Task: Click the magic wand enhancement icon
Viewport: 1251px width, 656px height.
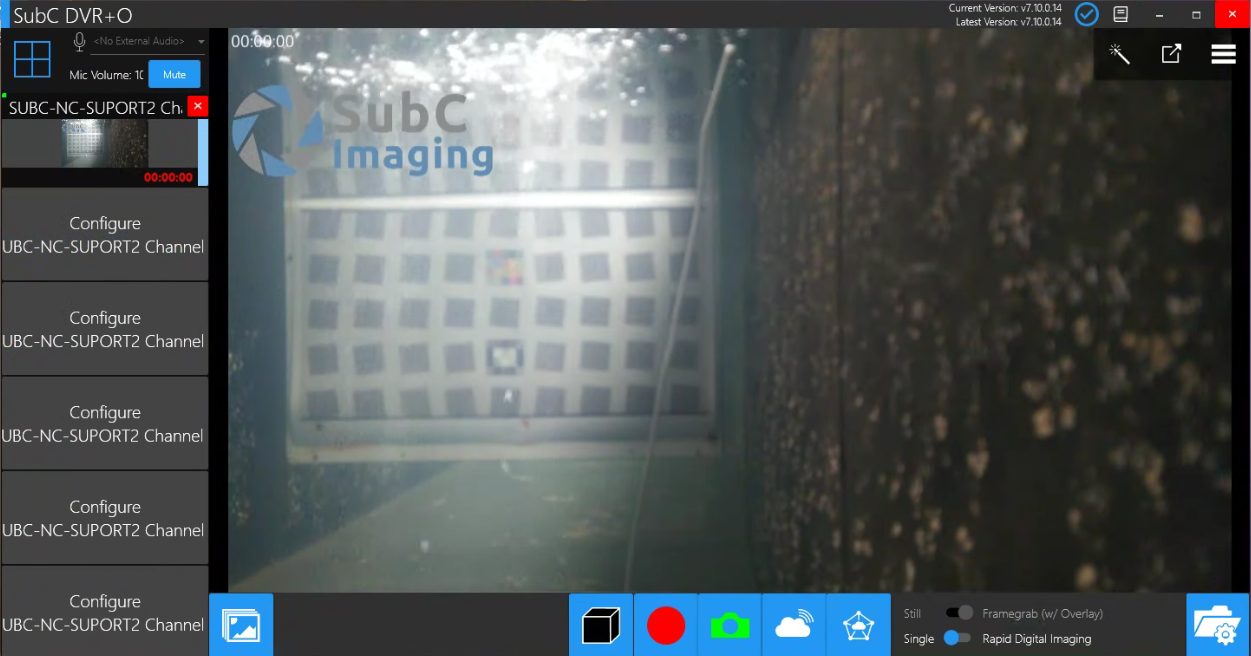Action: coord(1120,54)
